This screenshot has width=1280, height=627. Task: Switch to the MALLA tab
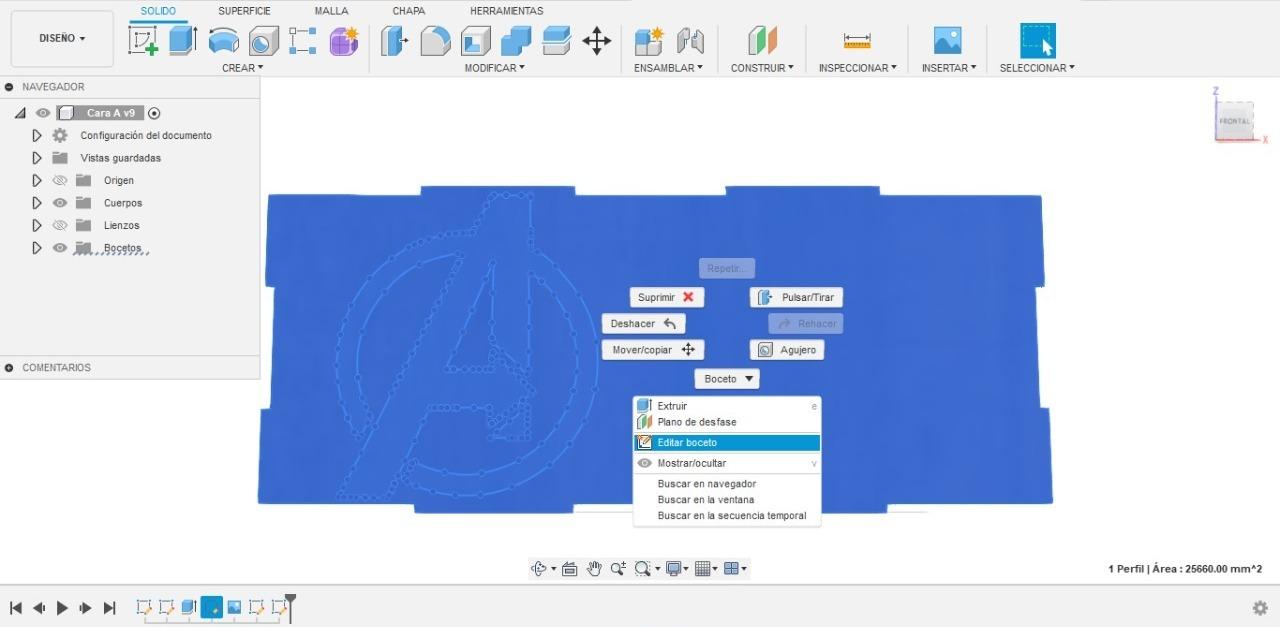(x=331, y=11)
